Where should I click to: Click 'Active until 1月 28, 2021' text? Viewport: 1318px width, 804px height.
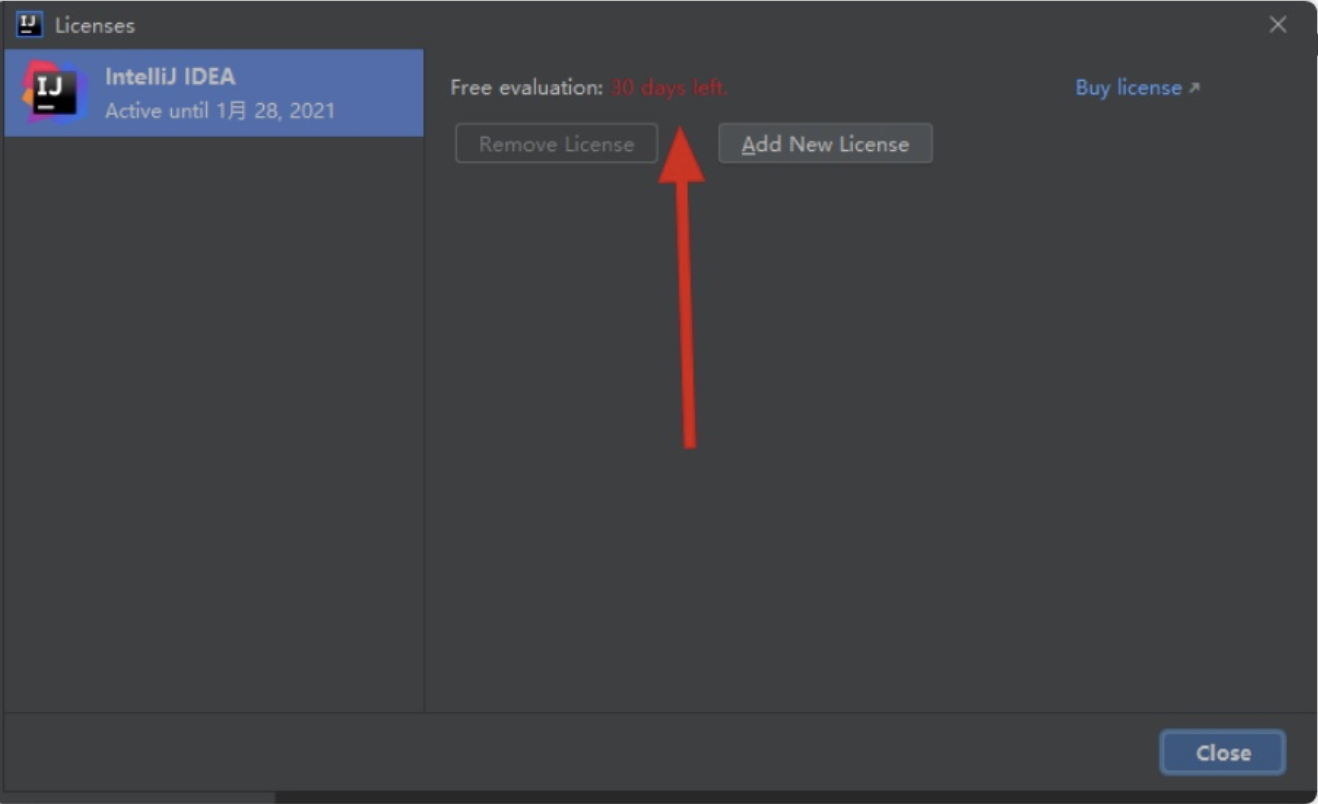click(x=220, y=111)
